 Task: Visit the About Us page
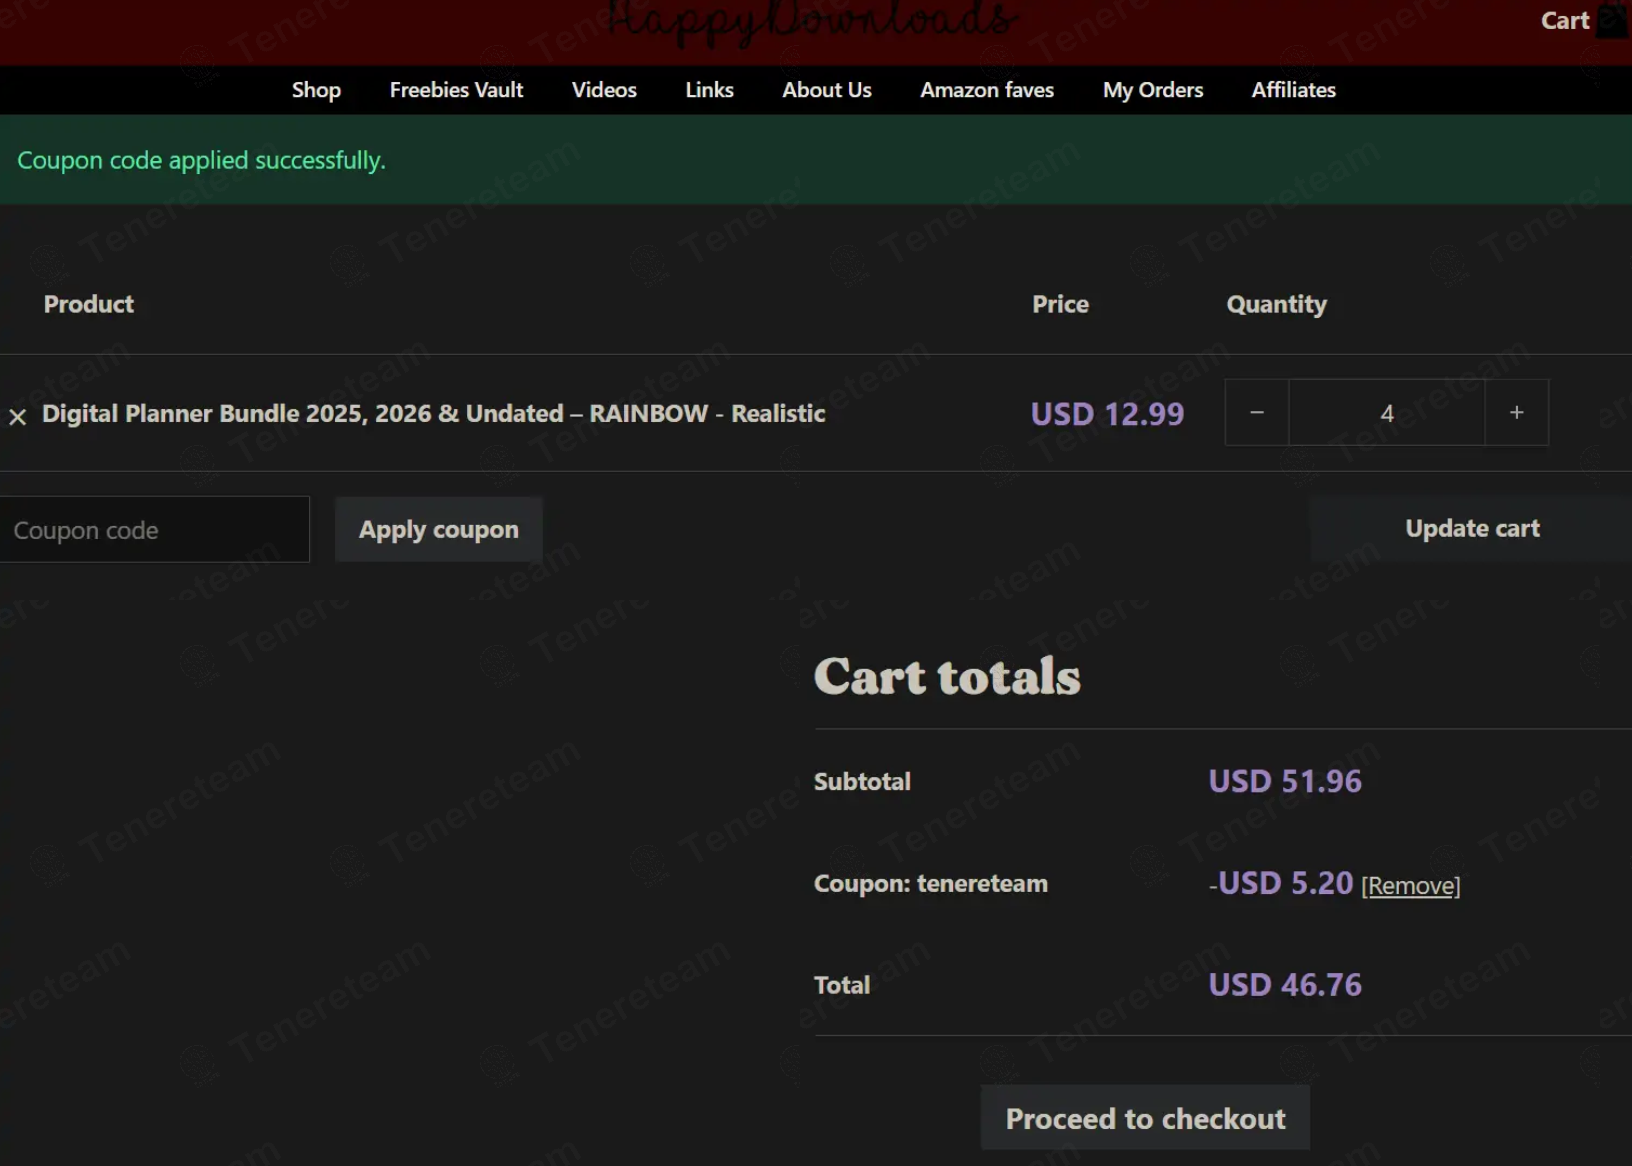tap(827, 90)
